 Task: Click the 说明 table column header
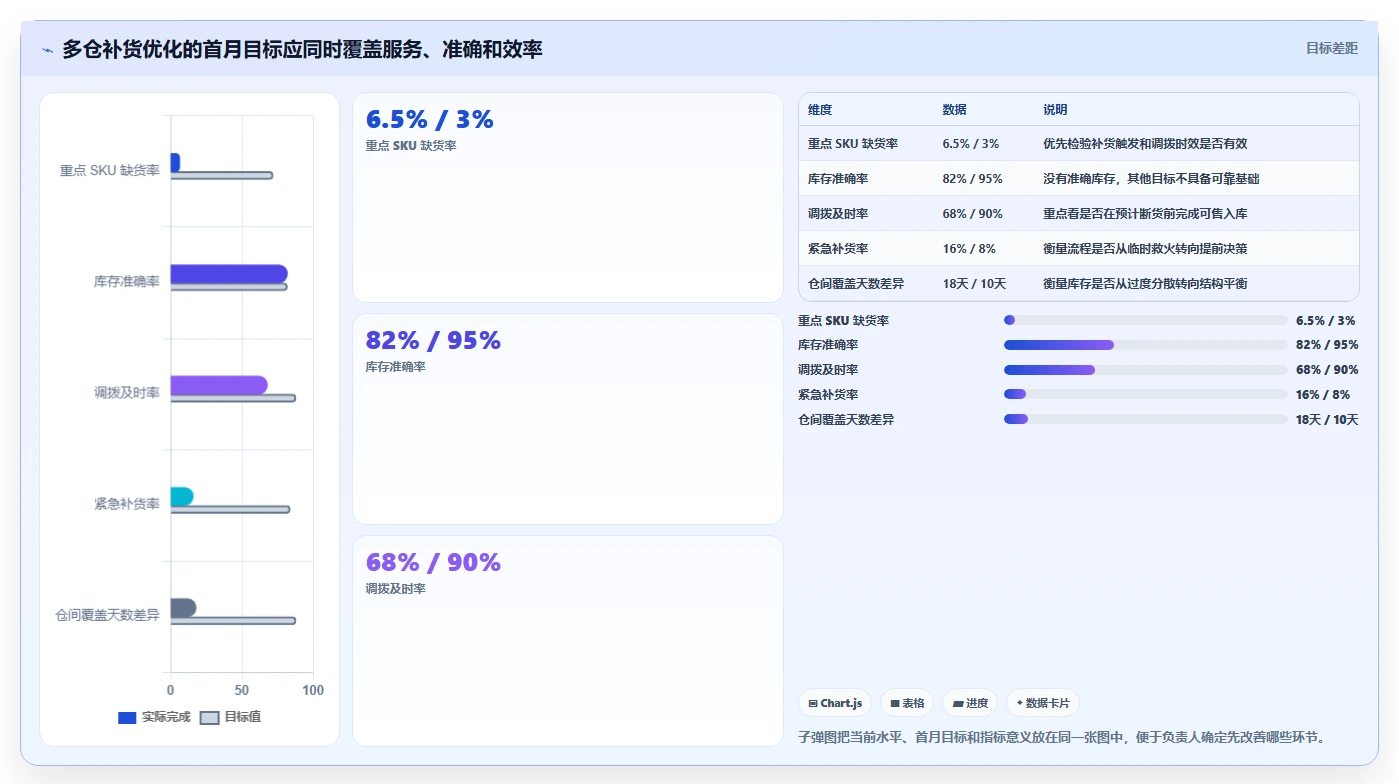point(1055,110)
